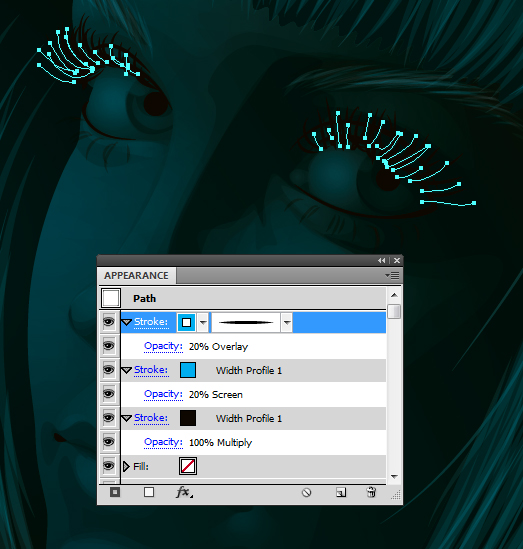Click the panel resize grip corner
523x549 pixels.
(x=396, y=495)
